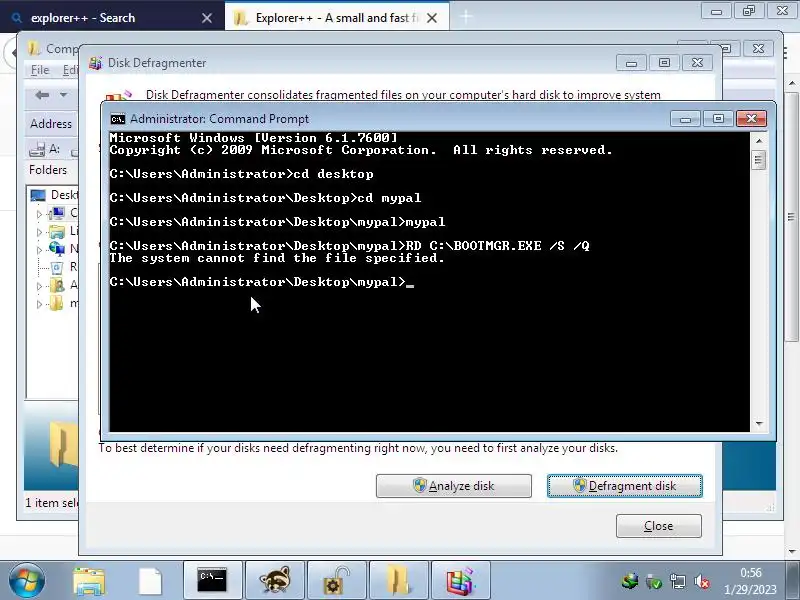Click the Disk Defragmenter title bar icon

coord(95,63)
